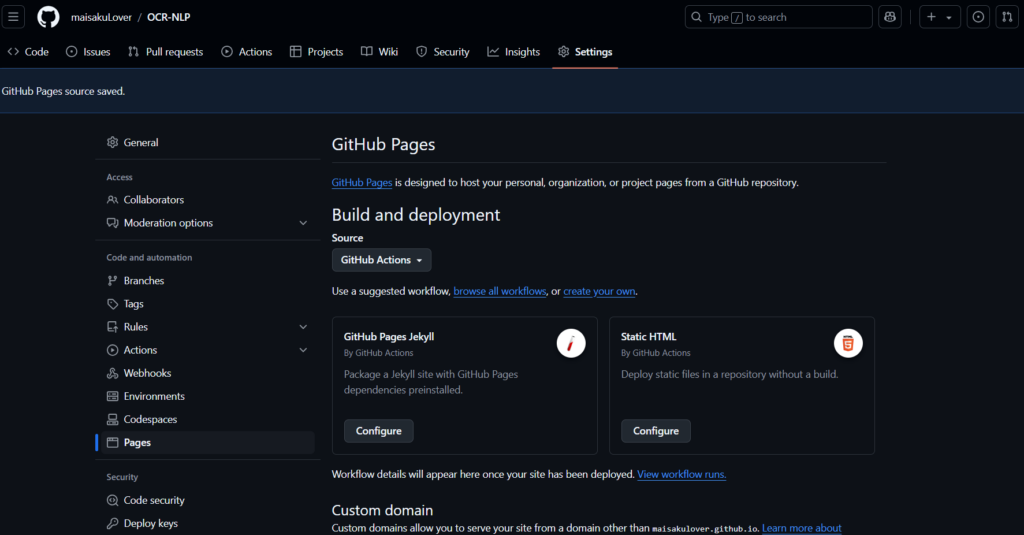1024x535 pixels.
Task: Open the View workflow runs link
Action: point(681,474)
